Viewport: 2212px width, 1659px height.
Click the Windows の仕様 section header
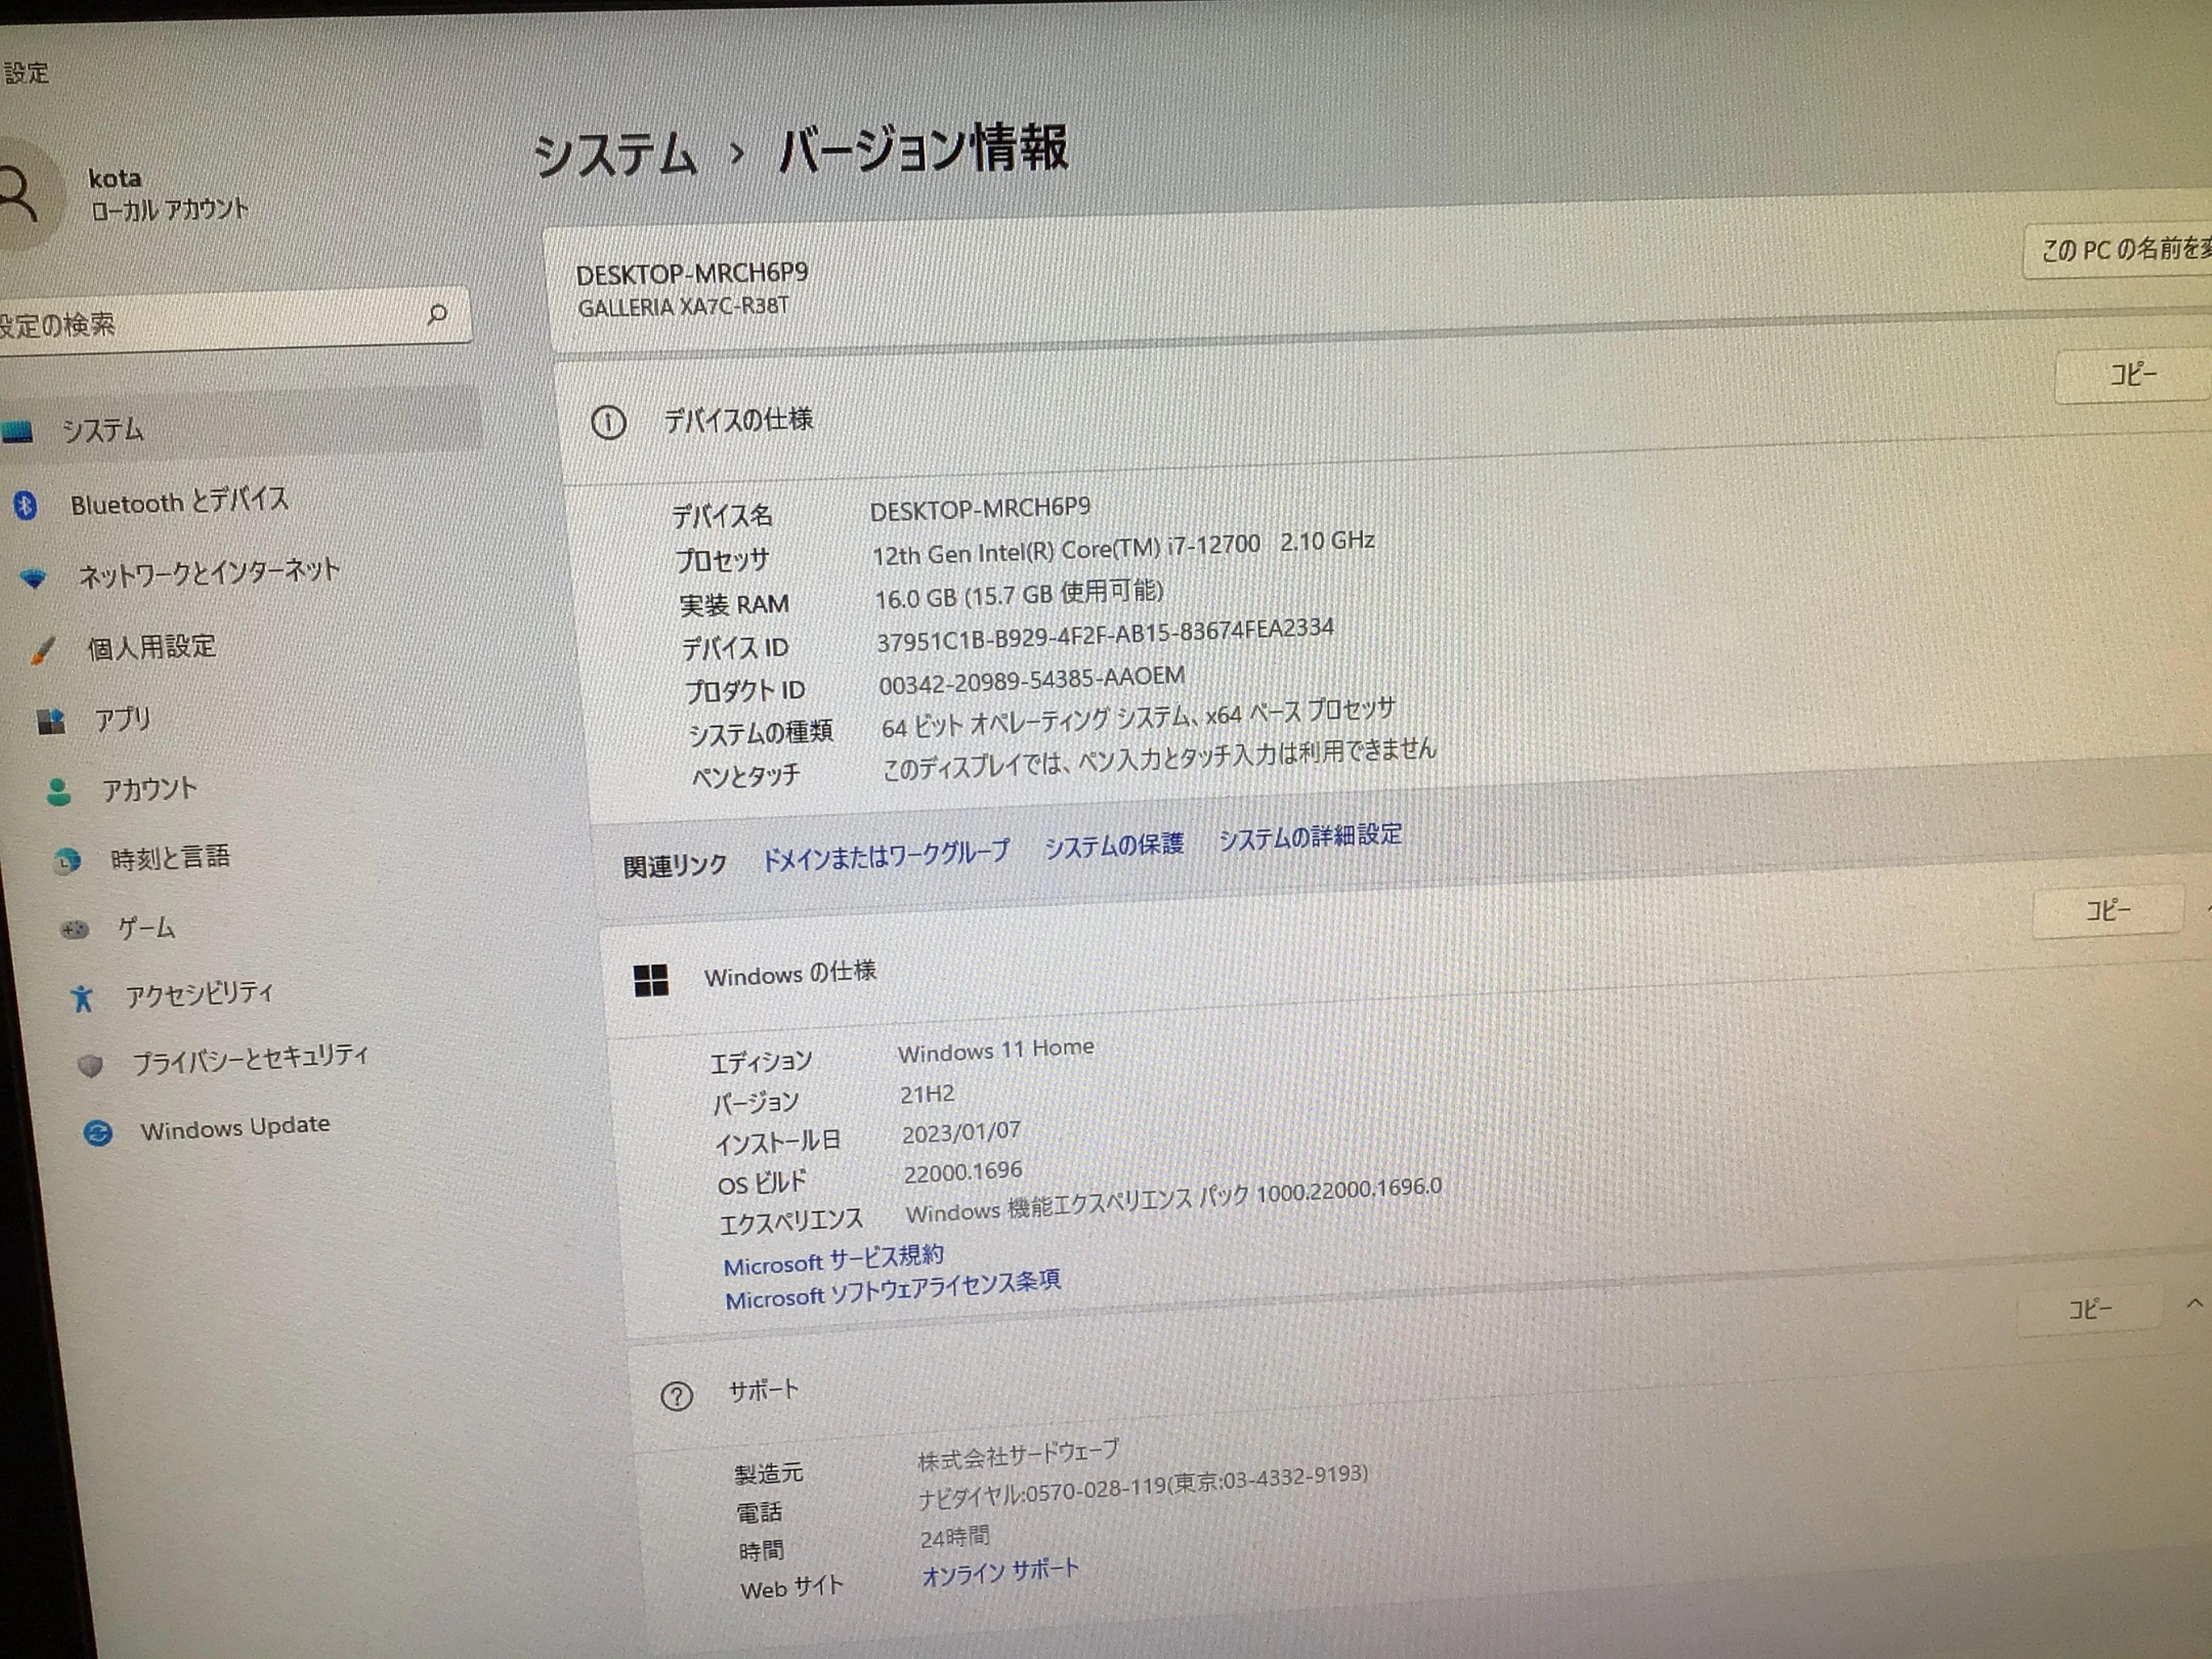pyautogui.click(x=790, y=973)
